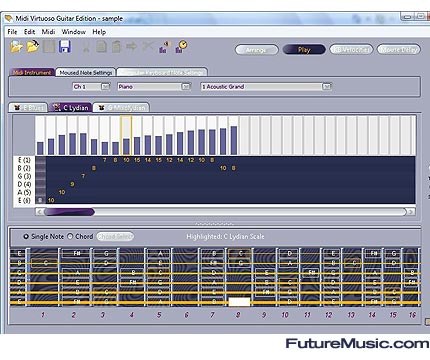
Task: Click the fret number '5' label
Action: click(159, 315)
